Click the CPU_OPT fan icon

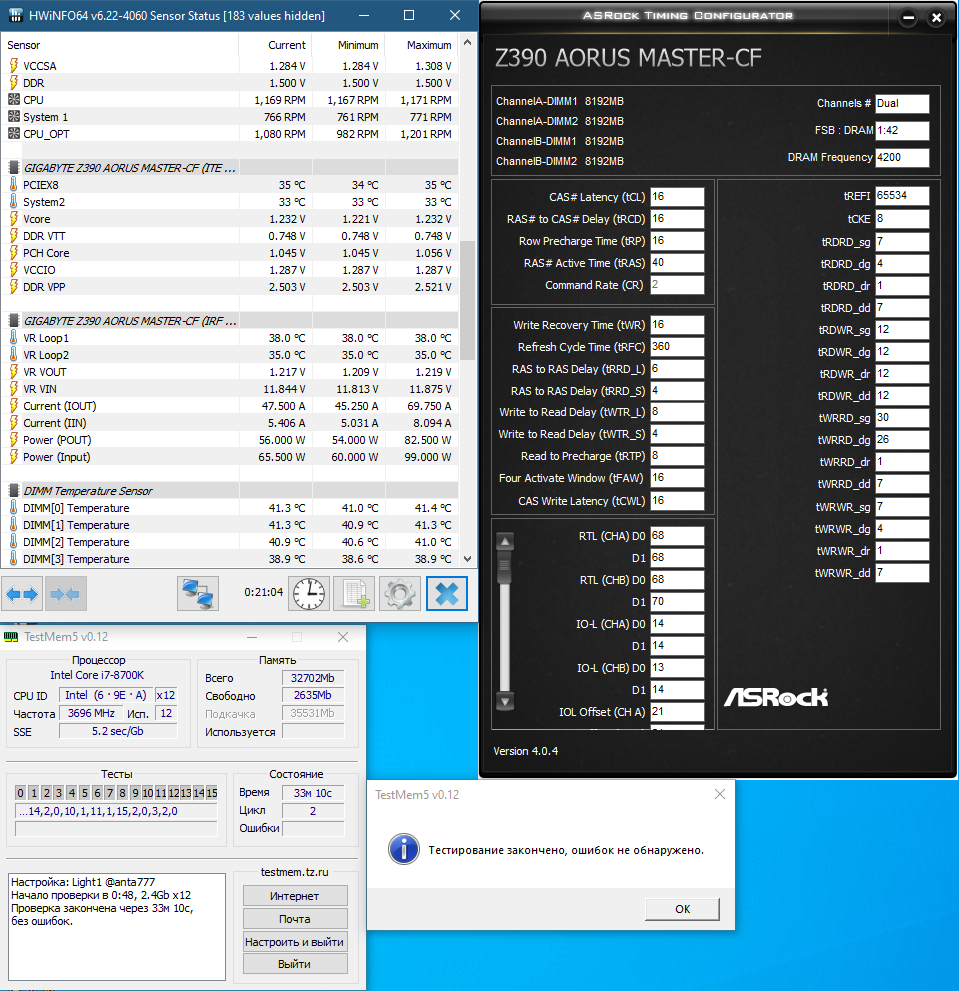(x=14, y=133)
